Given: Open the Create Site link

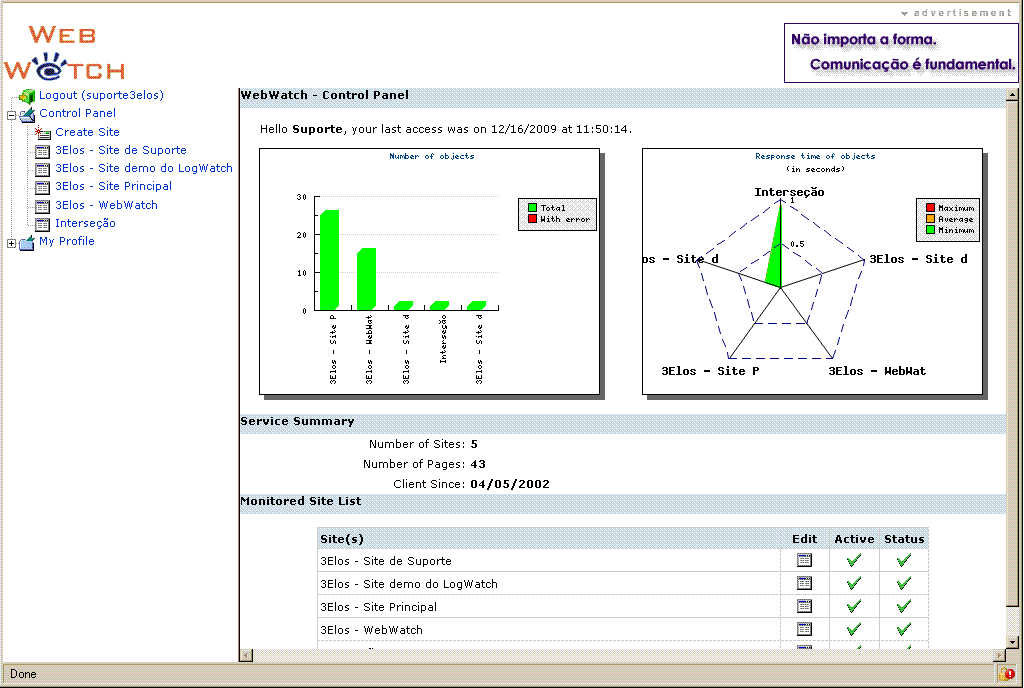Looking at the screenshot, I should point(87,132).
